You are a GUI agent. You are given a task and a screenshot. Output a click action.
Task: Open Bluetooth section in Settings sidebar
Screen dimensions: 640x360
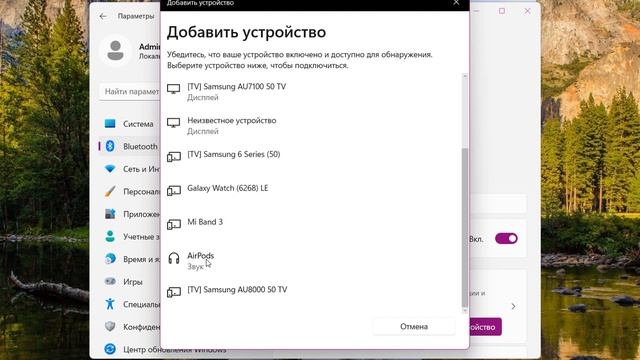point(129,146)
